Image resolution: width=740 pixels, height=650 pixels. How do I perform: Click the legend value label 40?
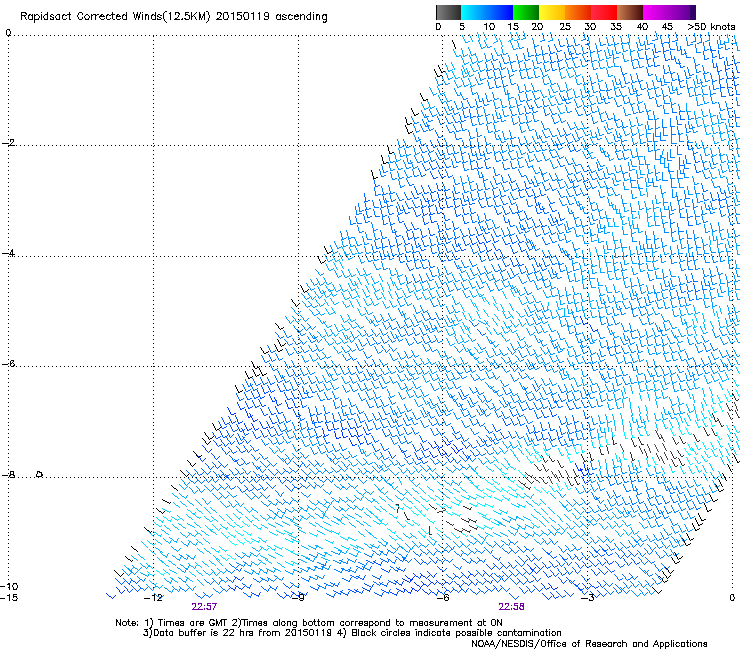click(x=642, y=27)
